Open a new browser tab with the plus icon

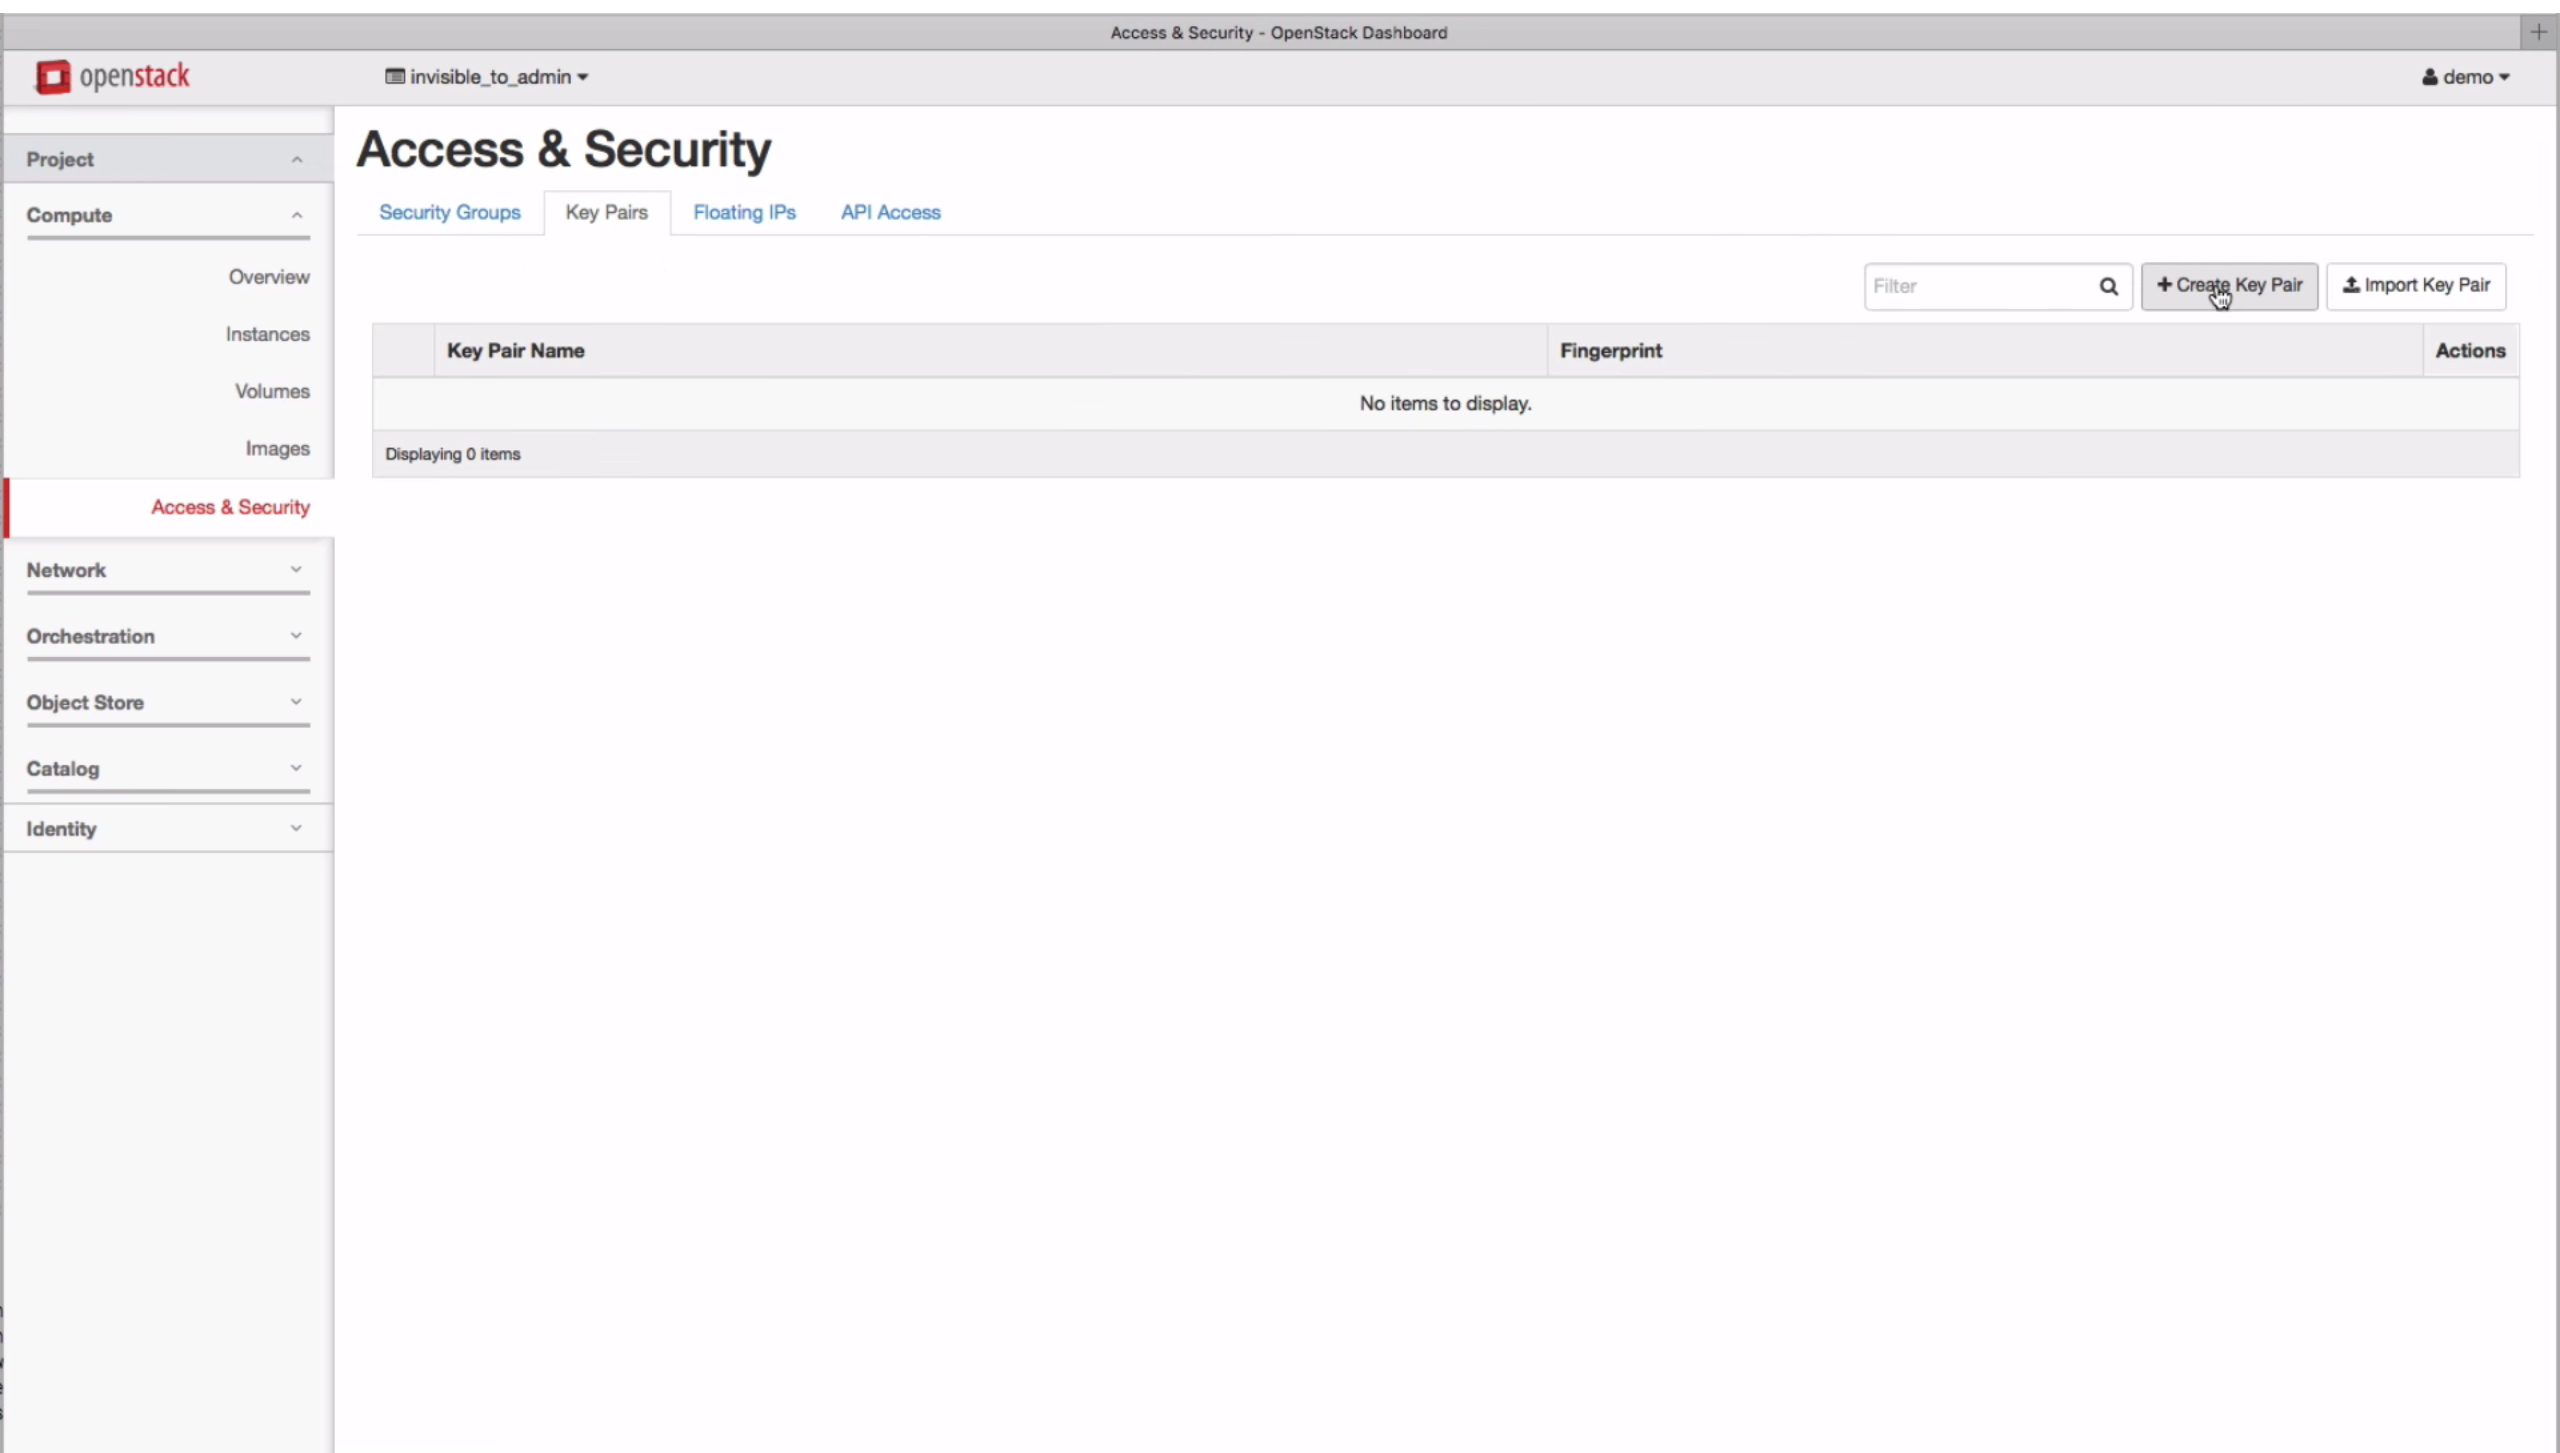(x=2538, y=32)
